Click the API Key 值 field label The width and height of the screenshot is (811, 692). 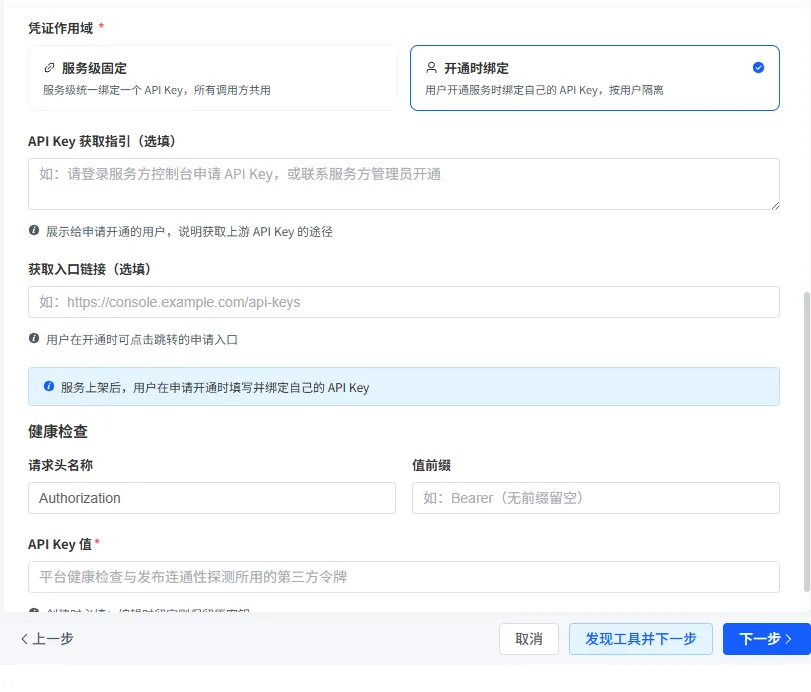pos(60,544)
